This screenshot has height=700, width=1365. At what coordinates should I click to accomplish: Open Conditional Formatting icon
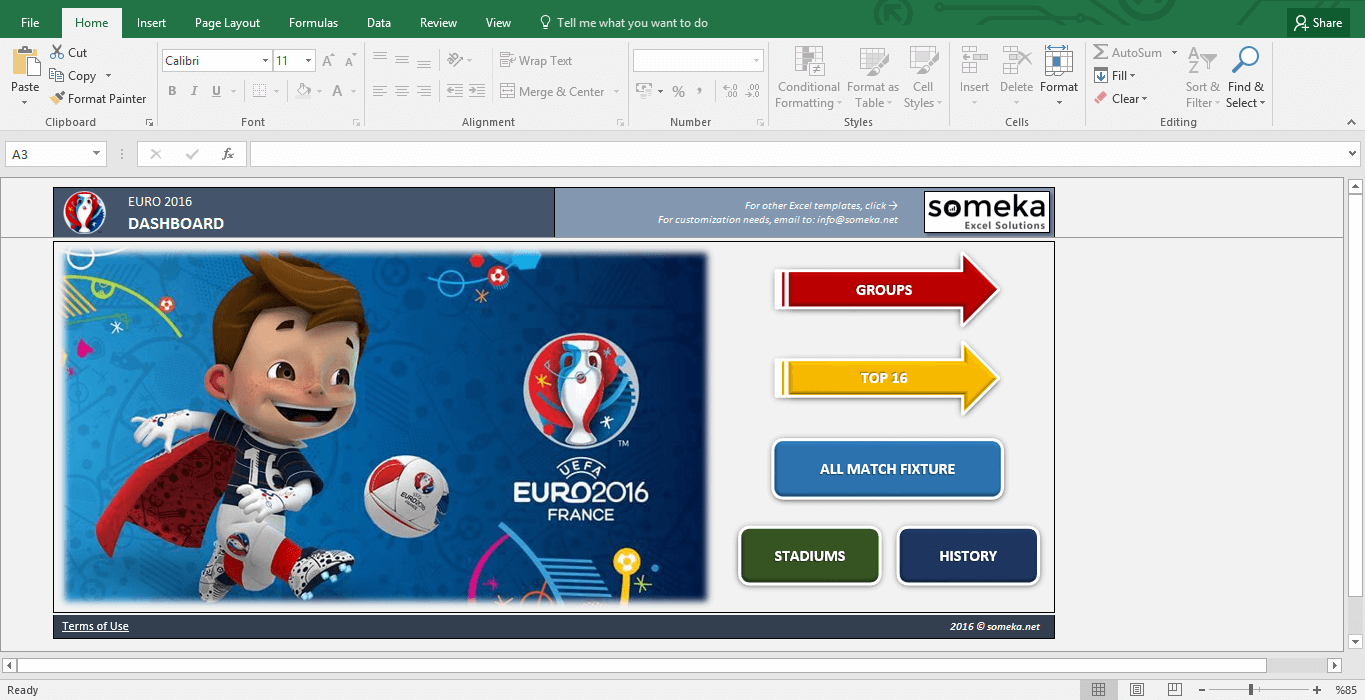click(x=808, y=61)
